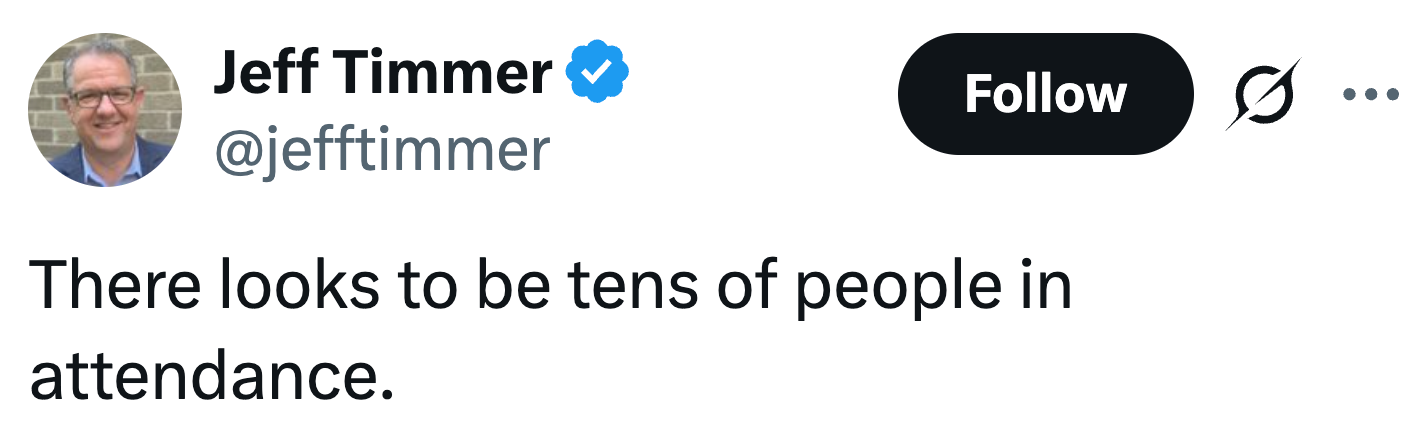Open the three-dot more options menu
The image size is (1424, 444).
point(1373,95)
